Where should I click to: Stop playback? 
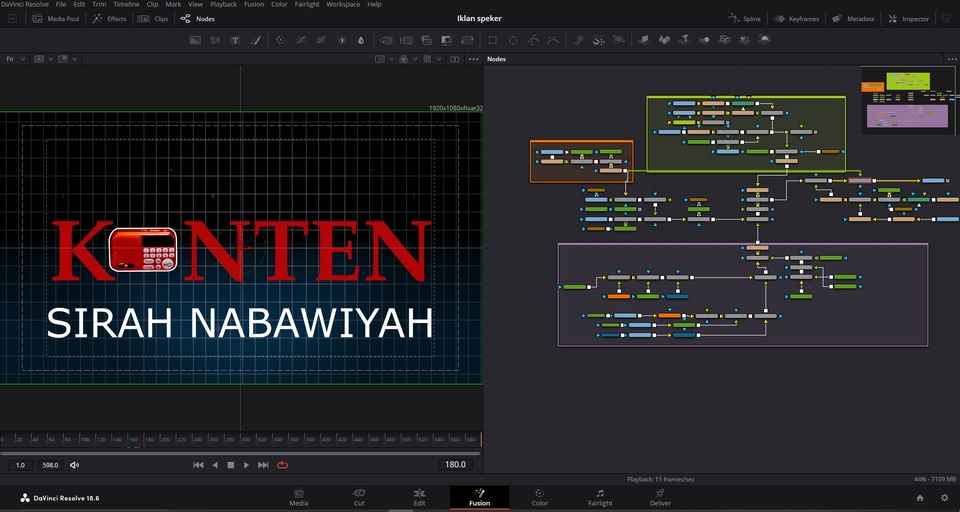231,465
